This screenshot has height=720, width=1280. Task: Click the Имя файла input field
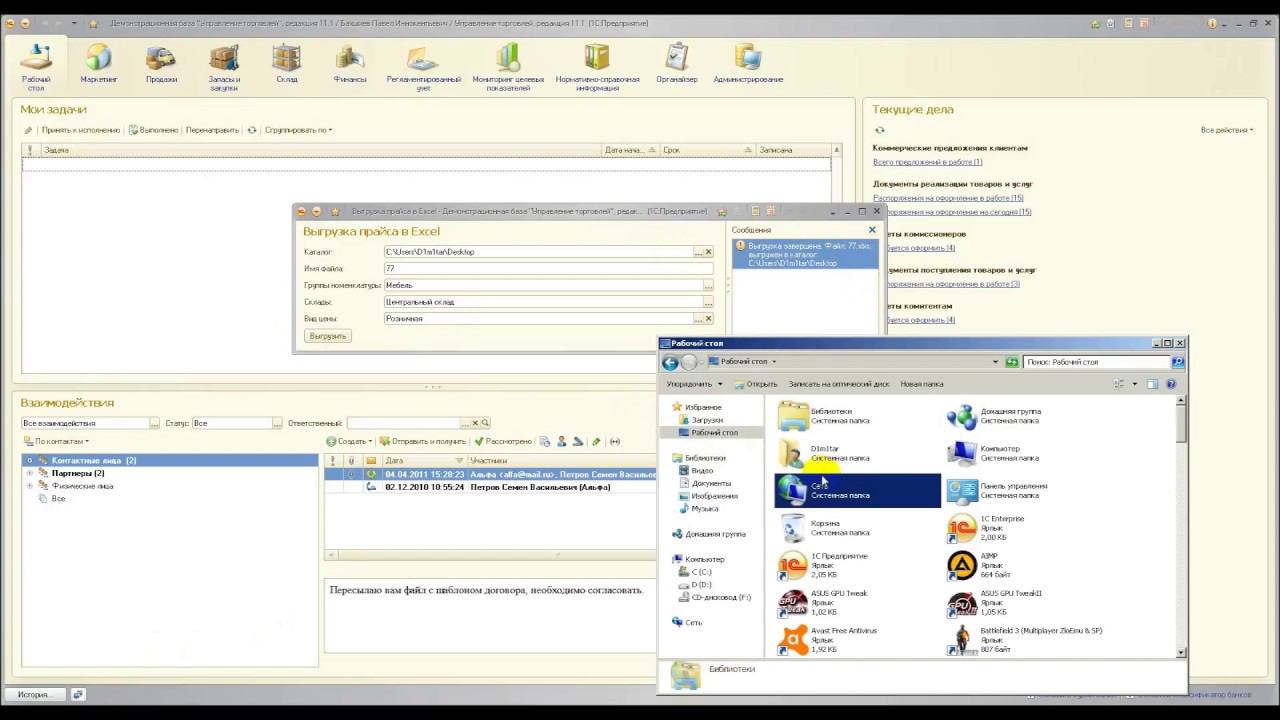tap(549, 268)
